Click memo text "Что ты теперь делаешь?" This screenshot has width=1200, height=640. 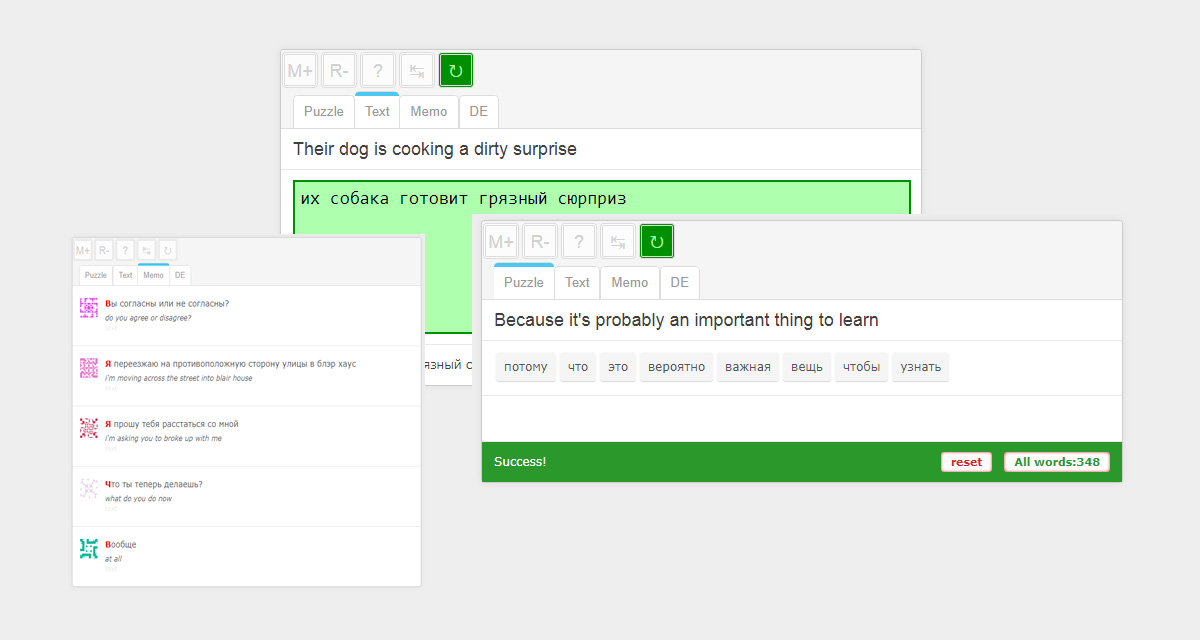click(x=154, y=484)
